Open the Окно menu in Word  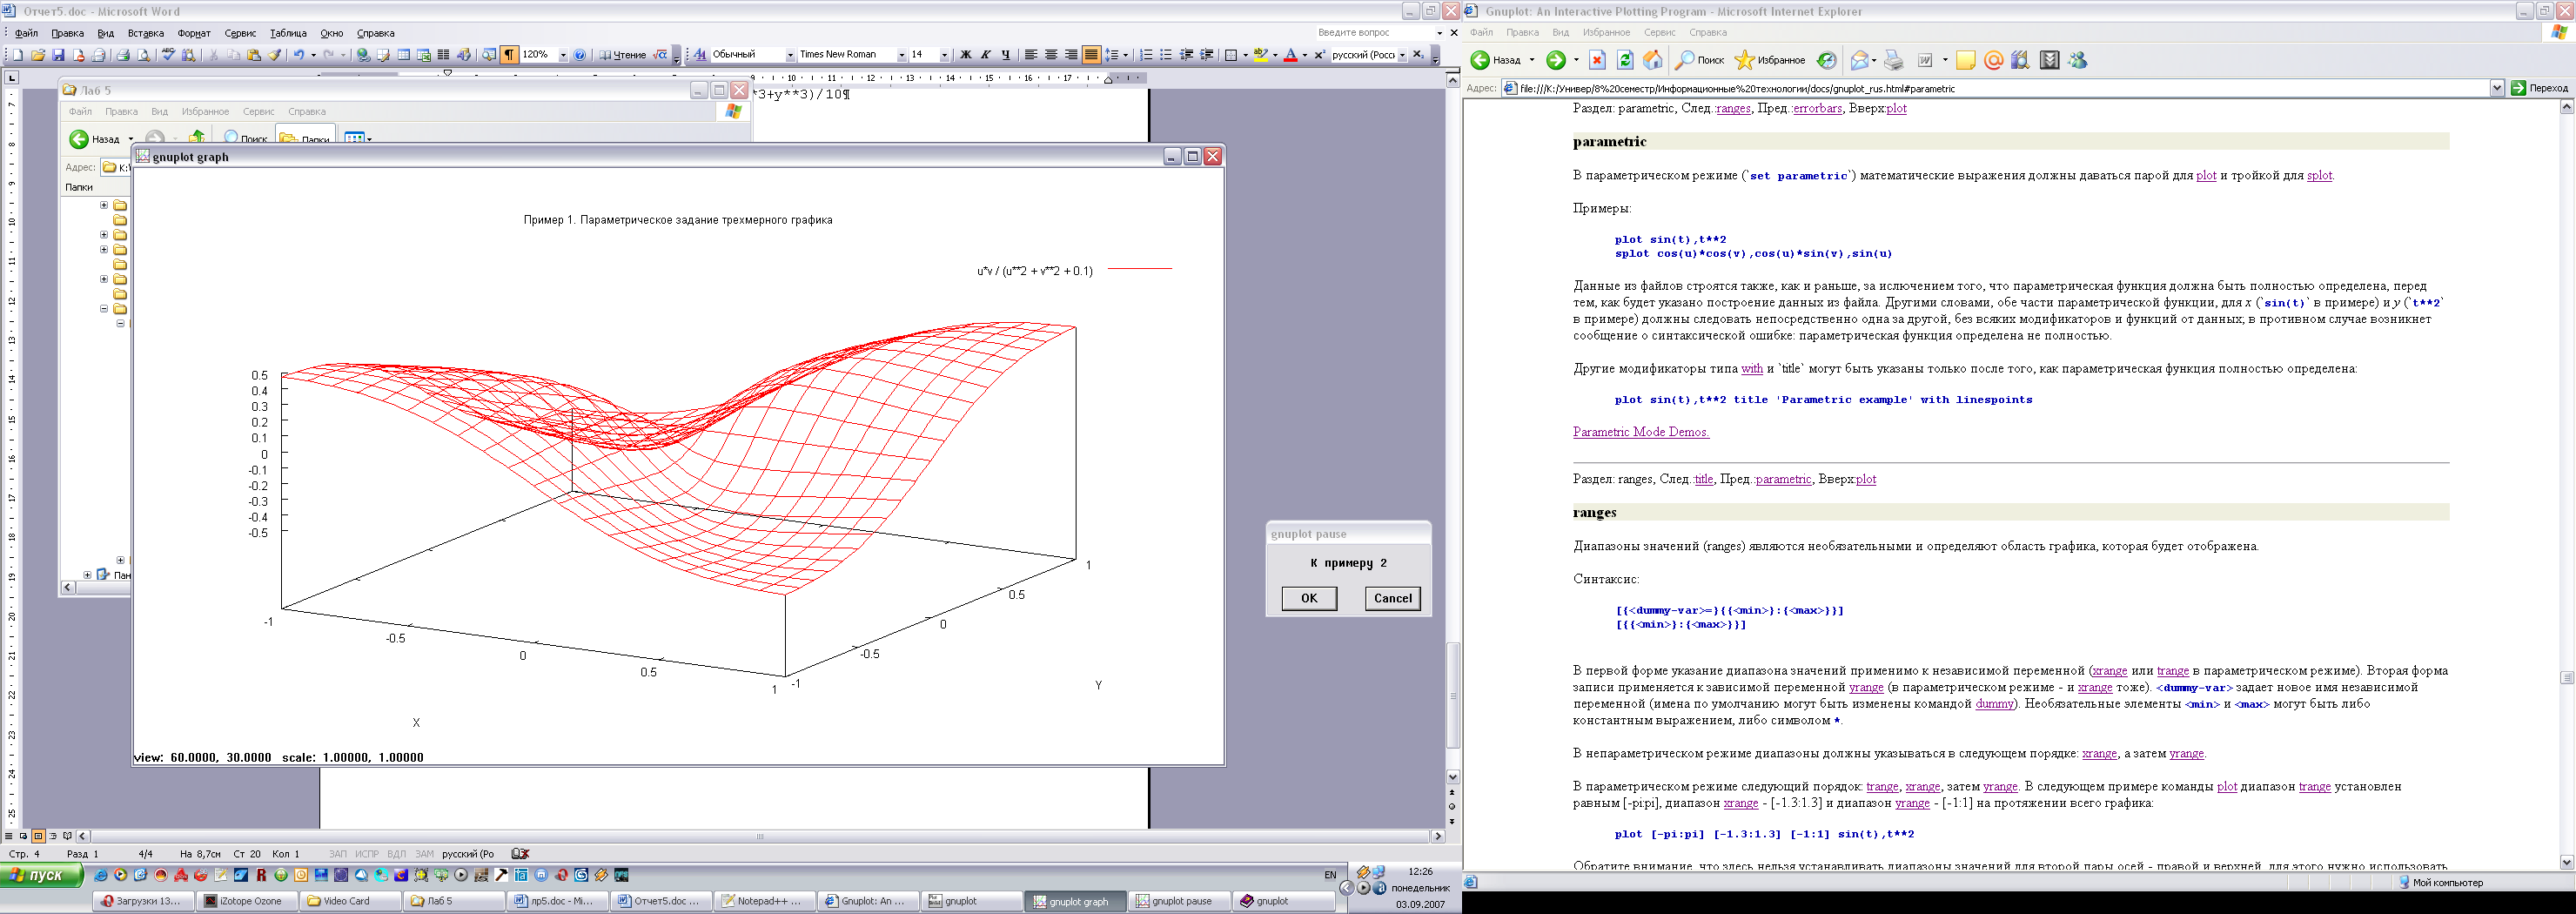(331, 33)
